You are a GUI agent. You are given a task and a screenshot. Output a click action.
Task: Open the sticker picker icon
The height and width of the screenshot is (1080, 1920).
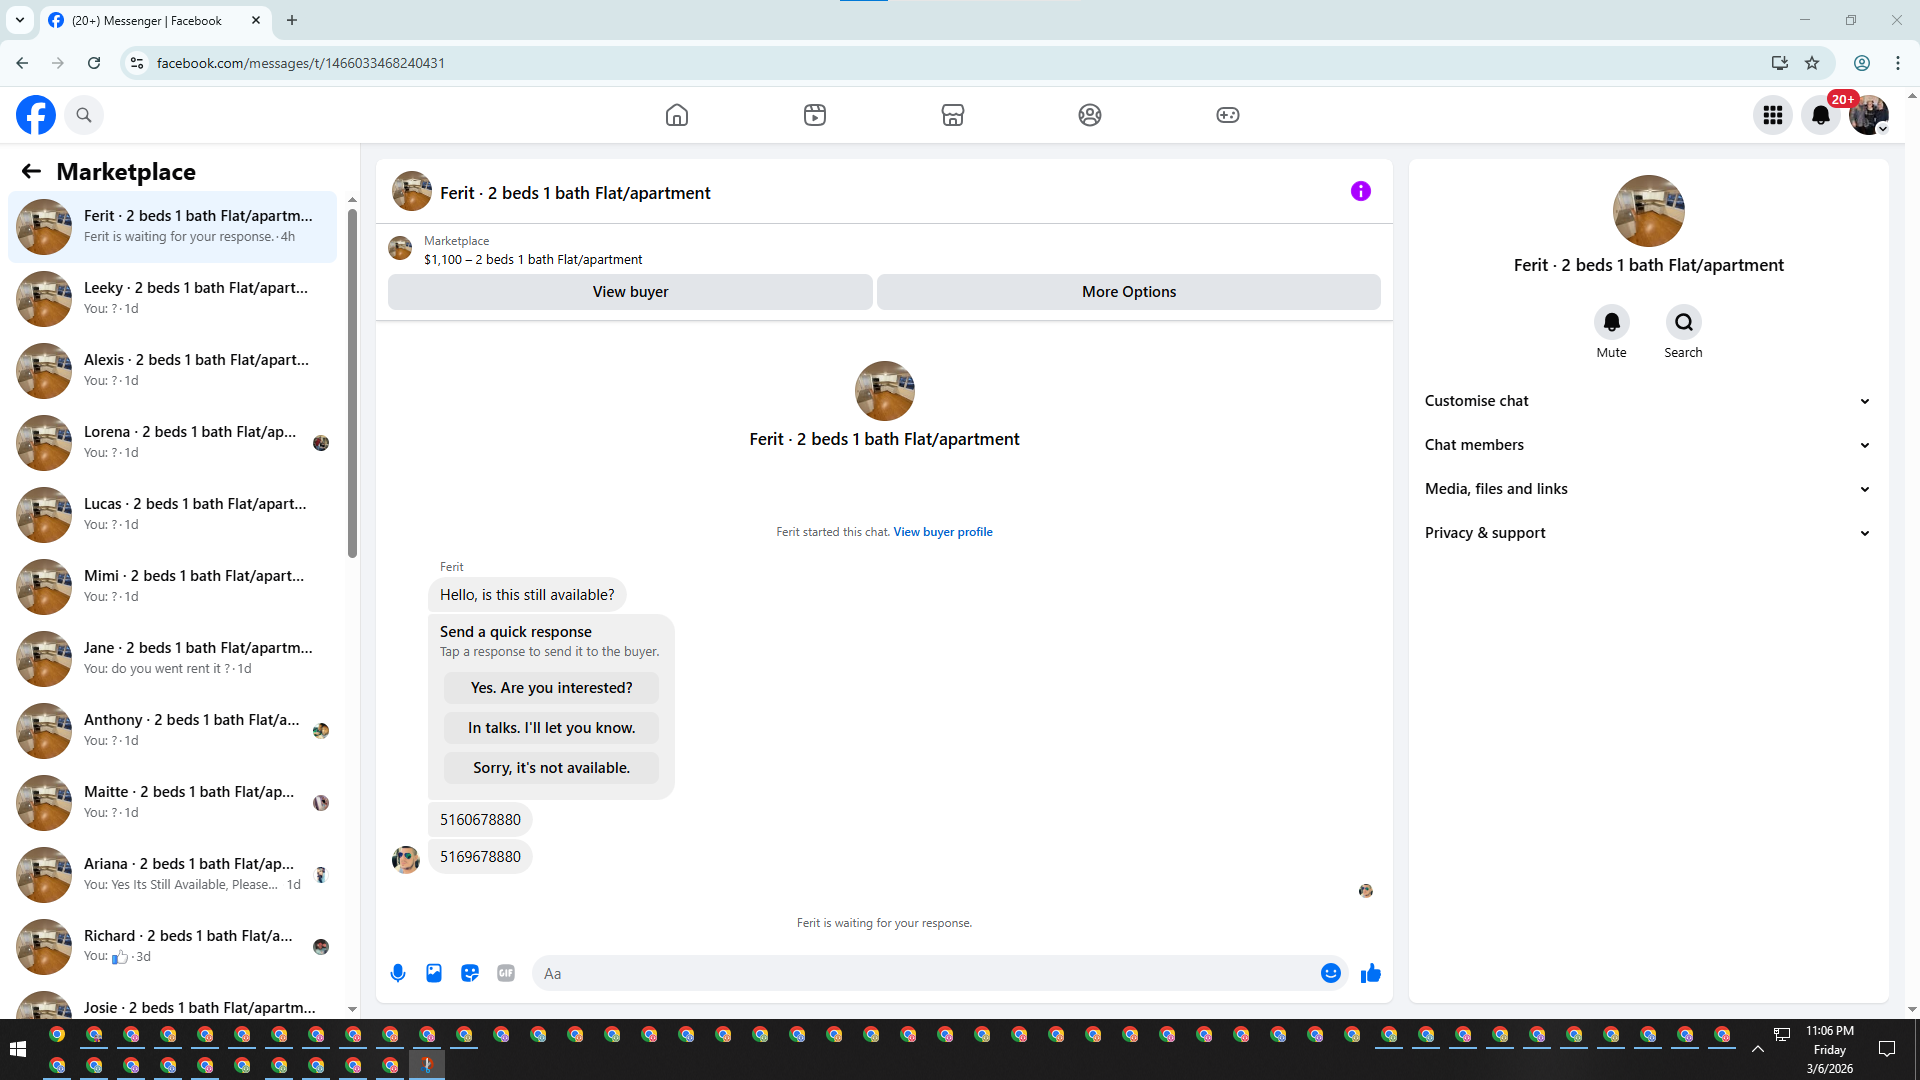(470, 973)
